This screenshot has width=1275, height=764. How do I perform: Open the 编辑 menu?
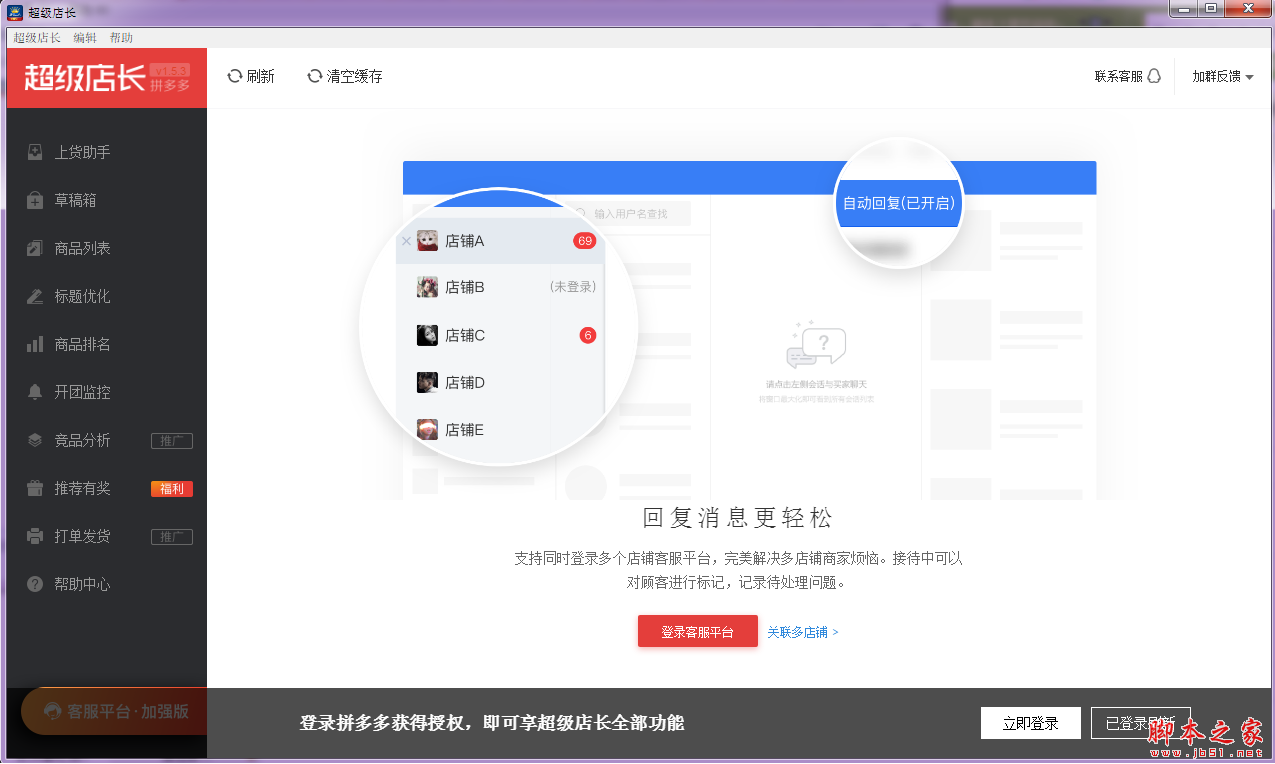[83, 37]
